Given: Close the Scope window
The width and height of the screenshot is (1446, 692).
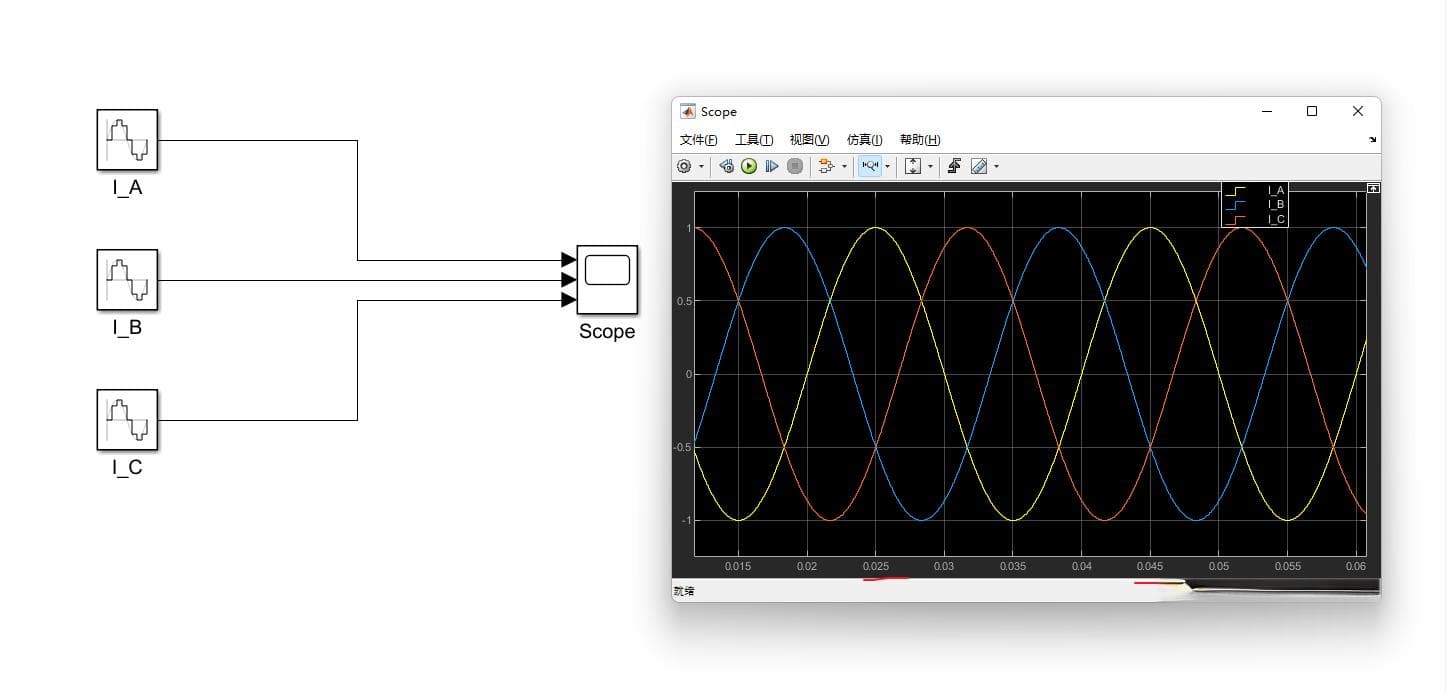Looking at the screenshot, I should tap(1357, 111).
